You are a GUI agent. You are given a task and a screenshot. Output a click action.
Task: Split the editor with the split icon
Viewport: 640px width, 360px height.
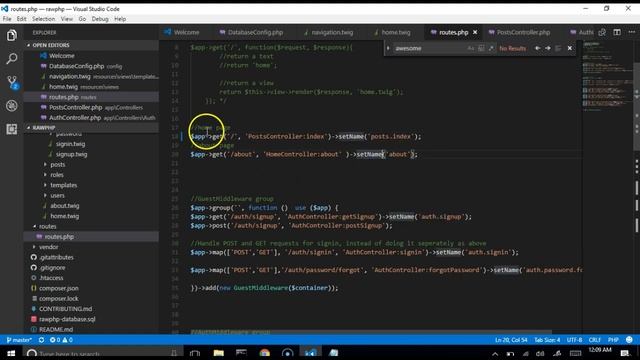click(617, 32)
